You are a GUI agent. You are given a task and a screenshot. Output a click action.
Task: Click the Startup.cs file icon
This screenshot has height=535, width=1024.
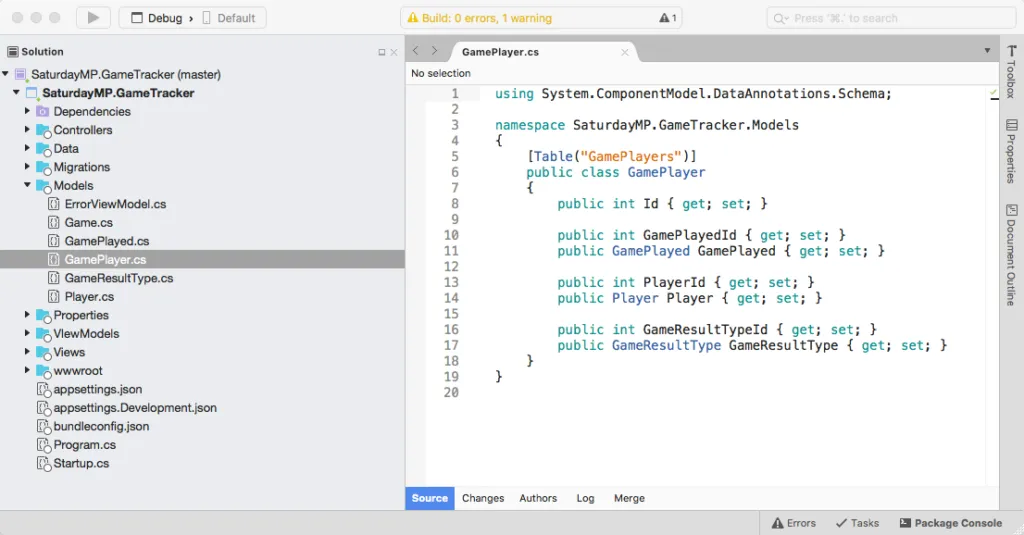tap(43, 464)
